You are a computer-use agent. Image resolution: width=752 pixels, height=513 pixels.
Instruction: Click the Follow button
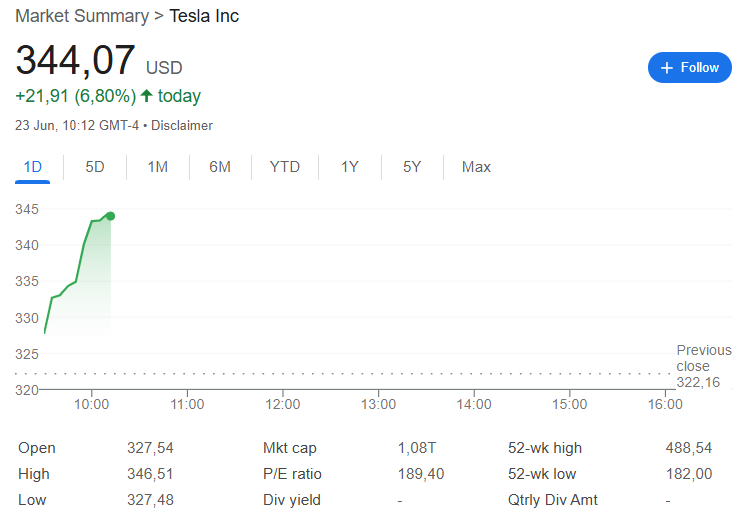[689, 68]
